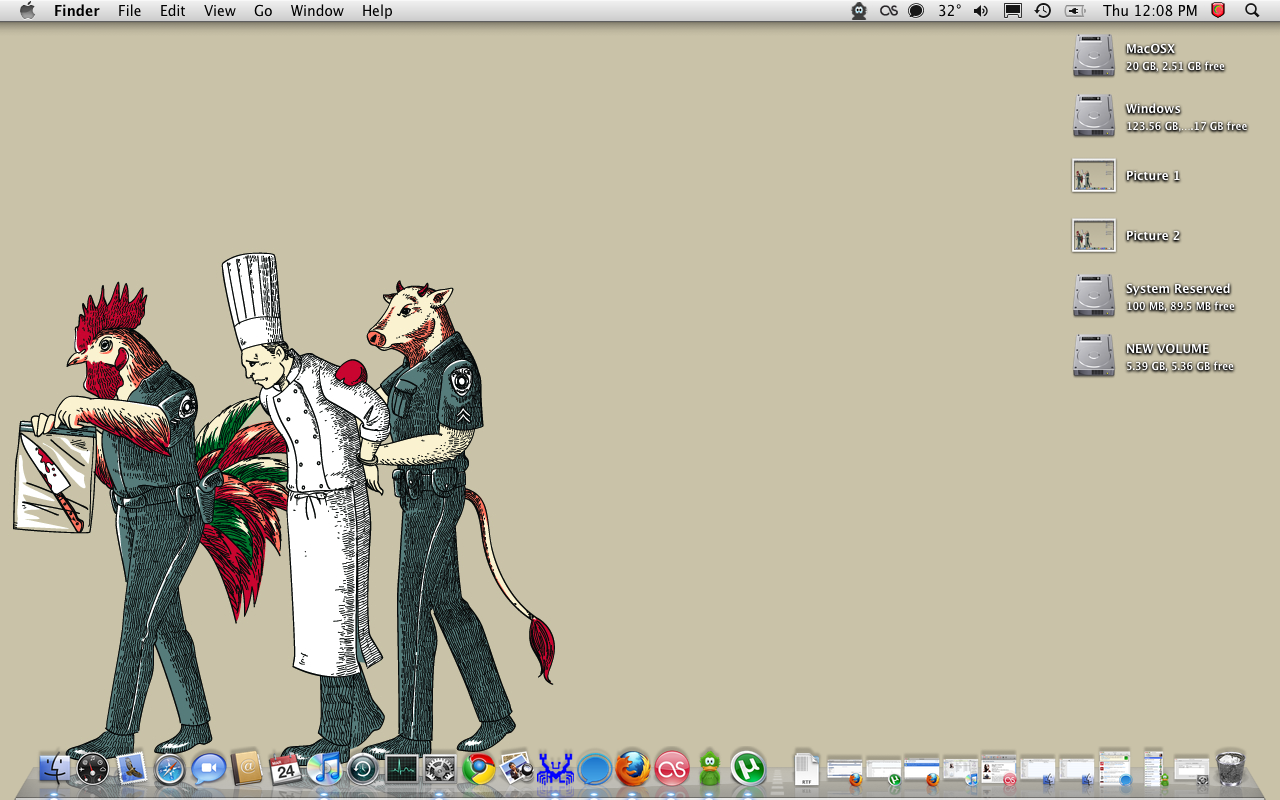The width and height of the screenshot is (1280, 800).
Task: Open Preview from the dock
Action: tap(517, 769)
